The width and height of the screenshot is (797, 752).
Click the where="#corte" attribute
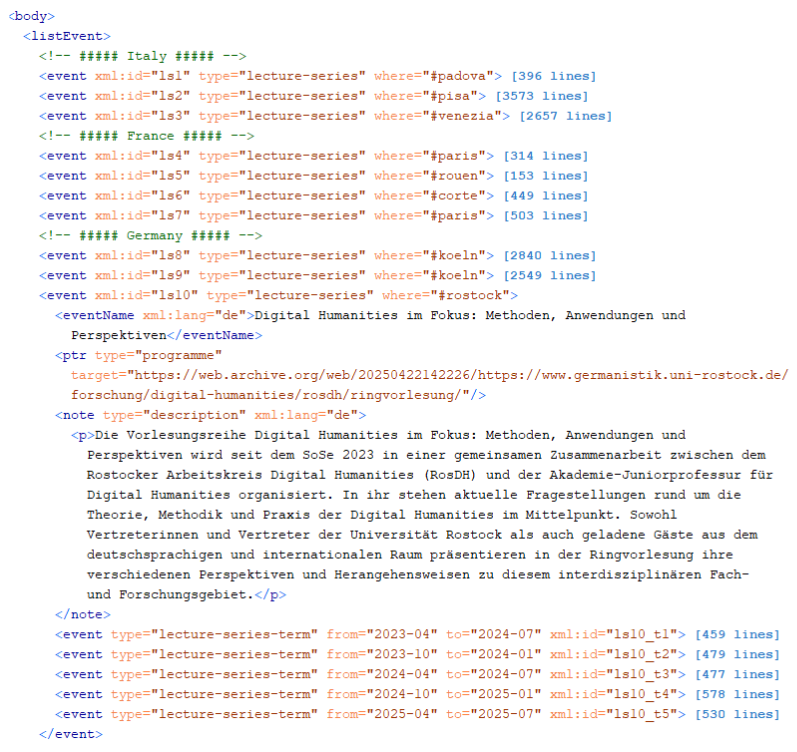[430, 196]
